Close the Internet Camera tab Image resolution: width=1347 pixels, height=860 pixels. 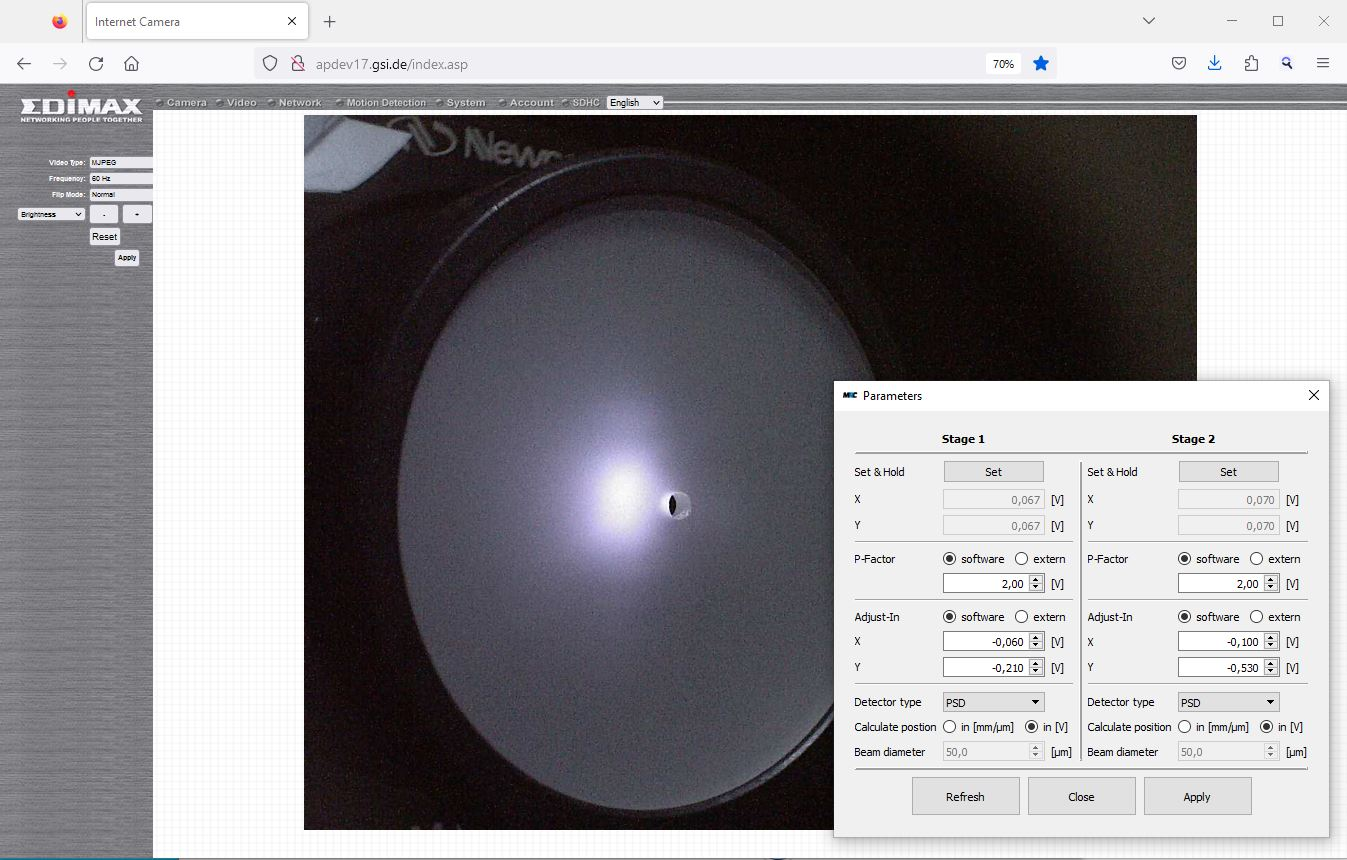tap(292, 21)
